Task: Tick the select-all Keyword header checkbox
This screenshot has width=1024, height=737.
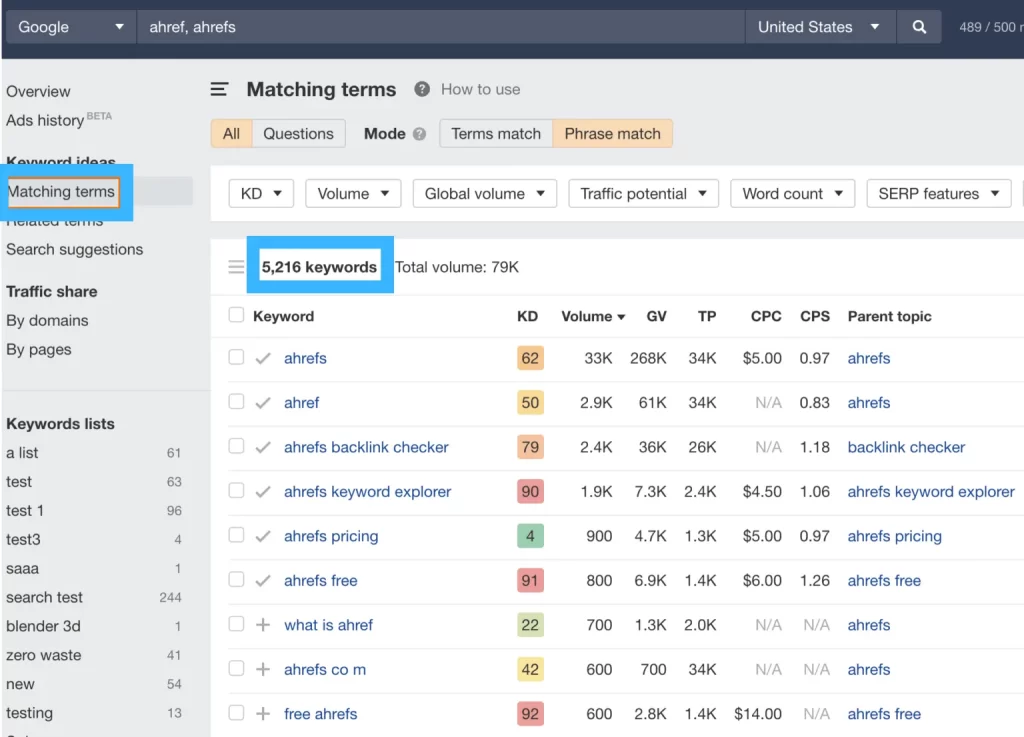Action: (236, 315)
